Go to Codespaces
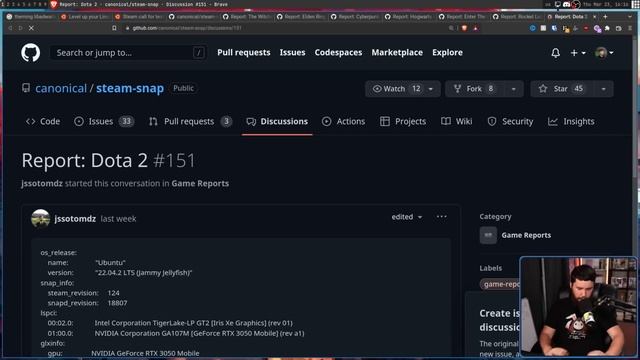The height and width of the screenshot is (360, 640). coord(338,52)
